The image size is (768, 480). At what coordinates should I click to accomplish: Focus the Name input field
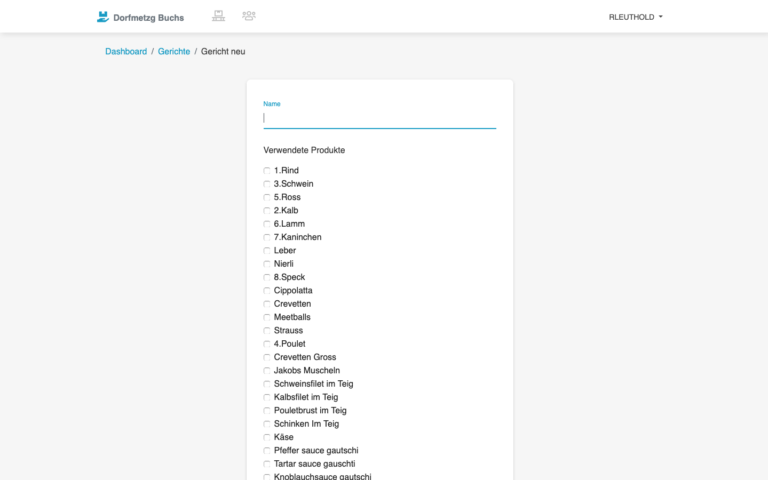pos(380,118)
